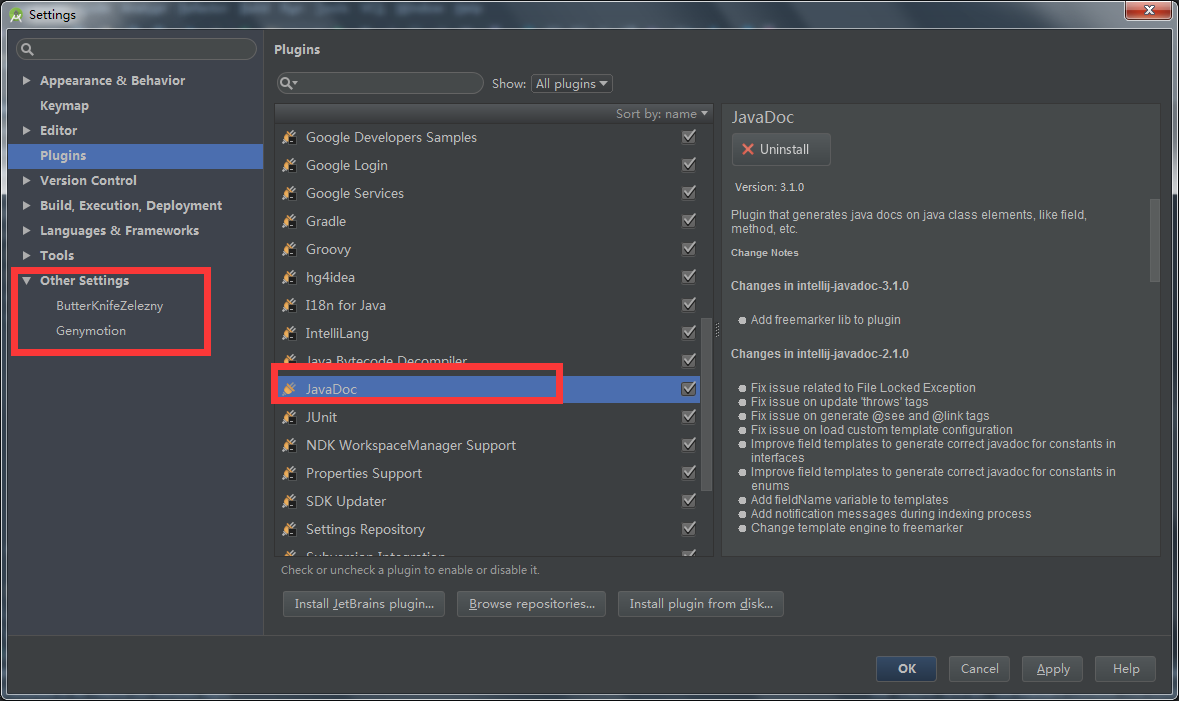Open the Sort by name dropdown
The width and height of the screenshot is (1179, 701).
tap(662, 114)
